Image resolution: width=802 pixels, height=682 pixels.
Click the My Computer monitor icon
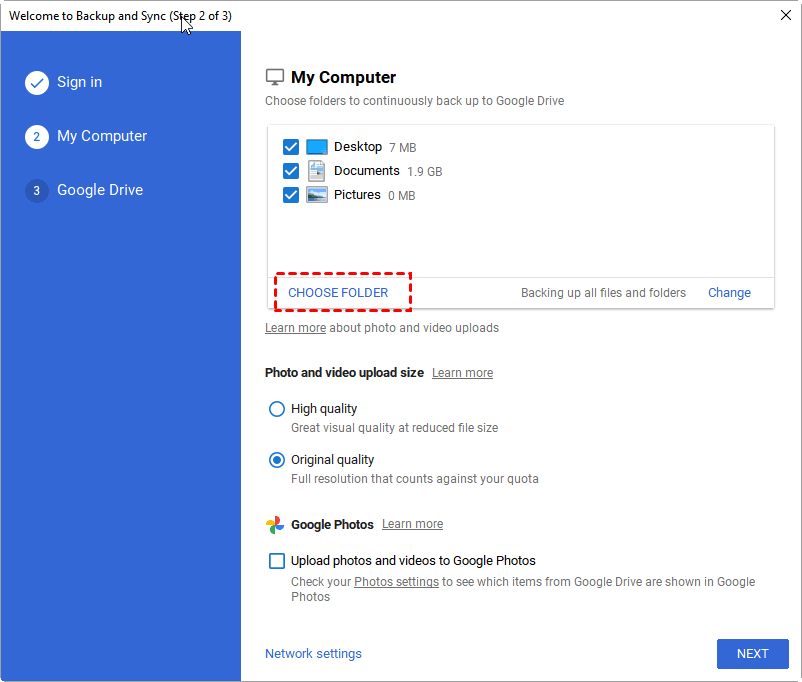(x=274, y=77)
